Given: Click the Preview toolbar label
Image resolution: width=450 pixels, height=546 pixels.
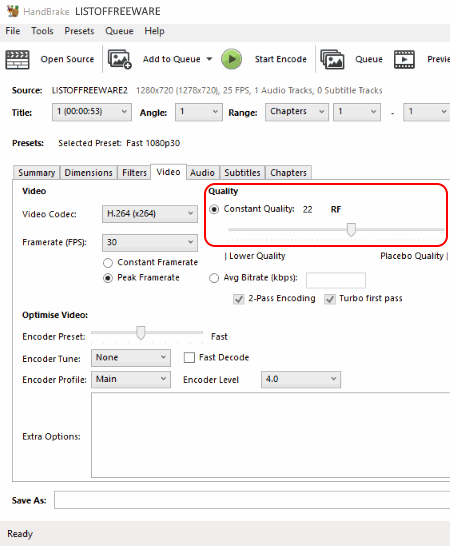Looking at the screenshot, I should pos(439,59).
